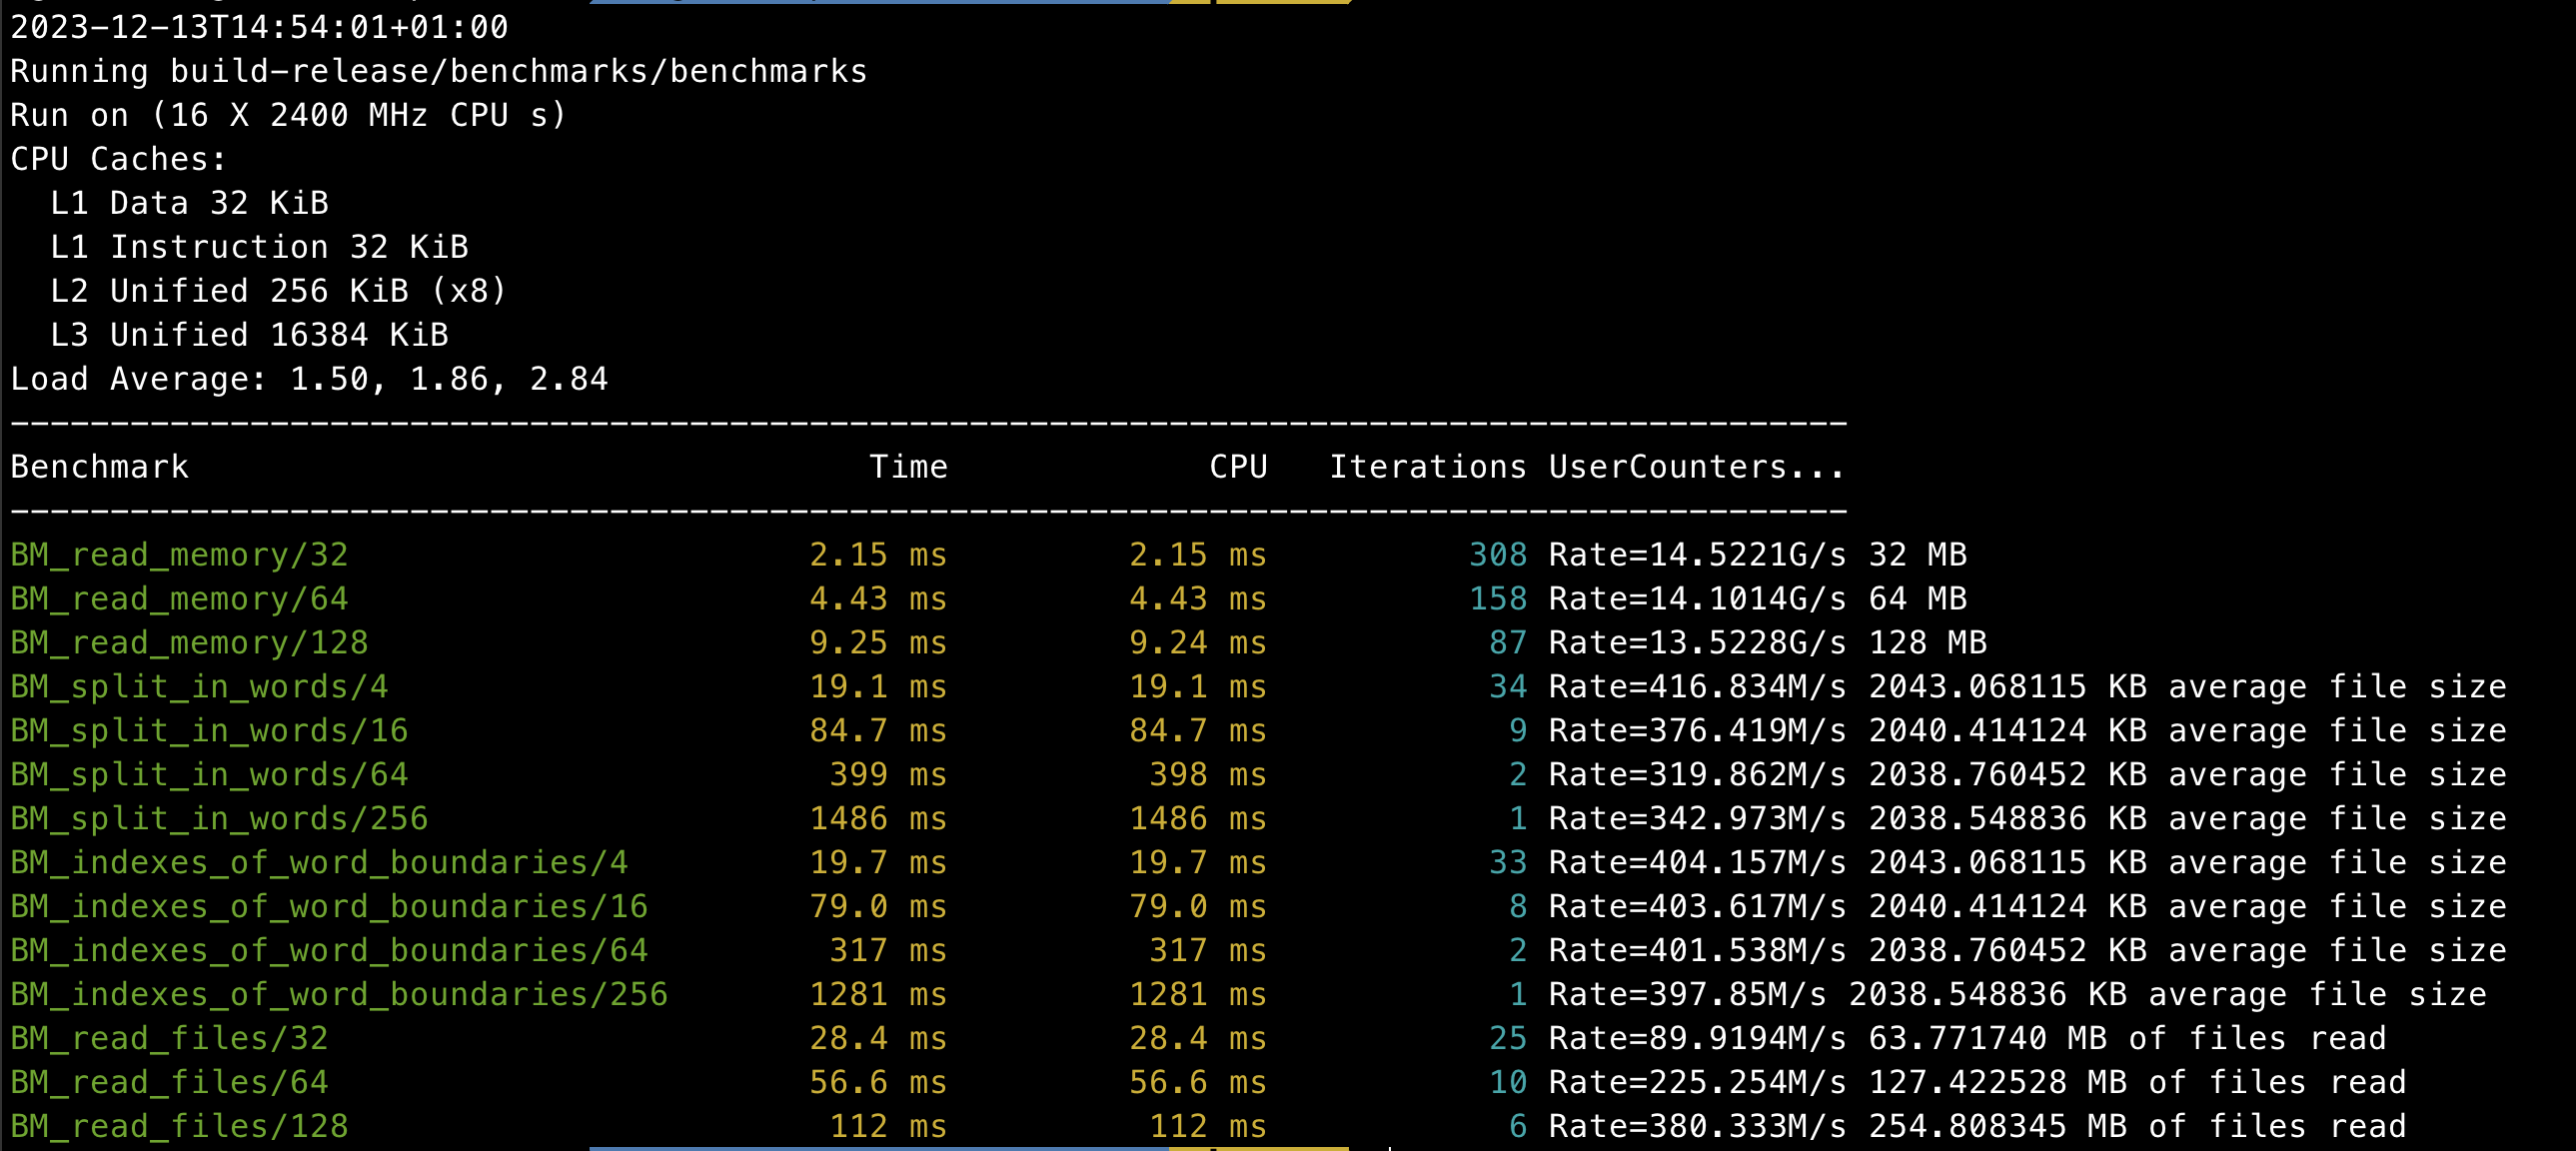
Task: Click 'L2 Unified 256 KiB (x8)' line
Action: coord(279,291)
